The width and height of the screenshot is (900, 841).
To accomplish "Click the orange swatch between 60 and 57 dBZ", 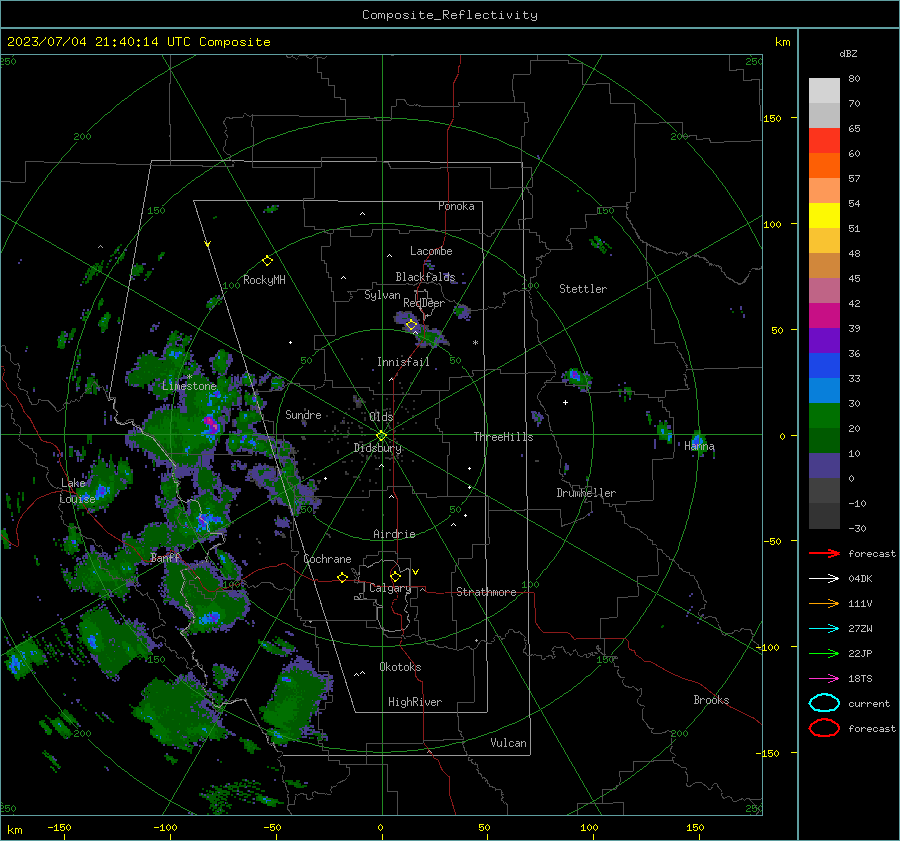I will click(x=824, y=165).
